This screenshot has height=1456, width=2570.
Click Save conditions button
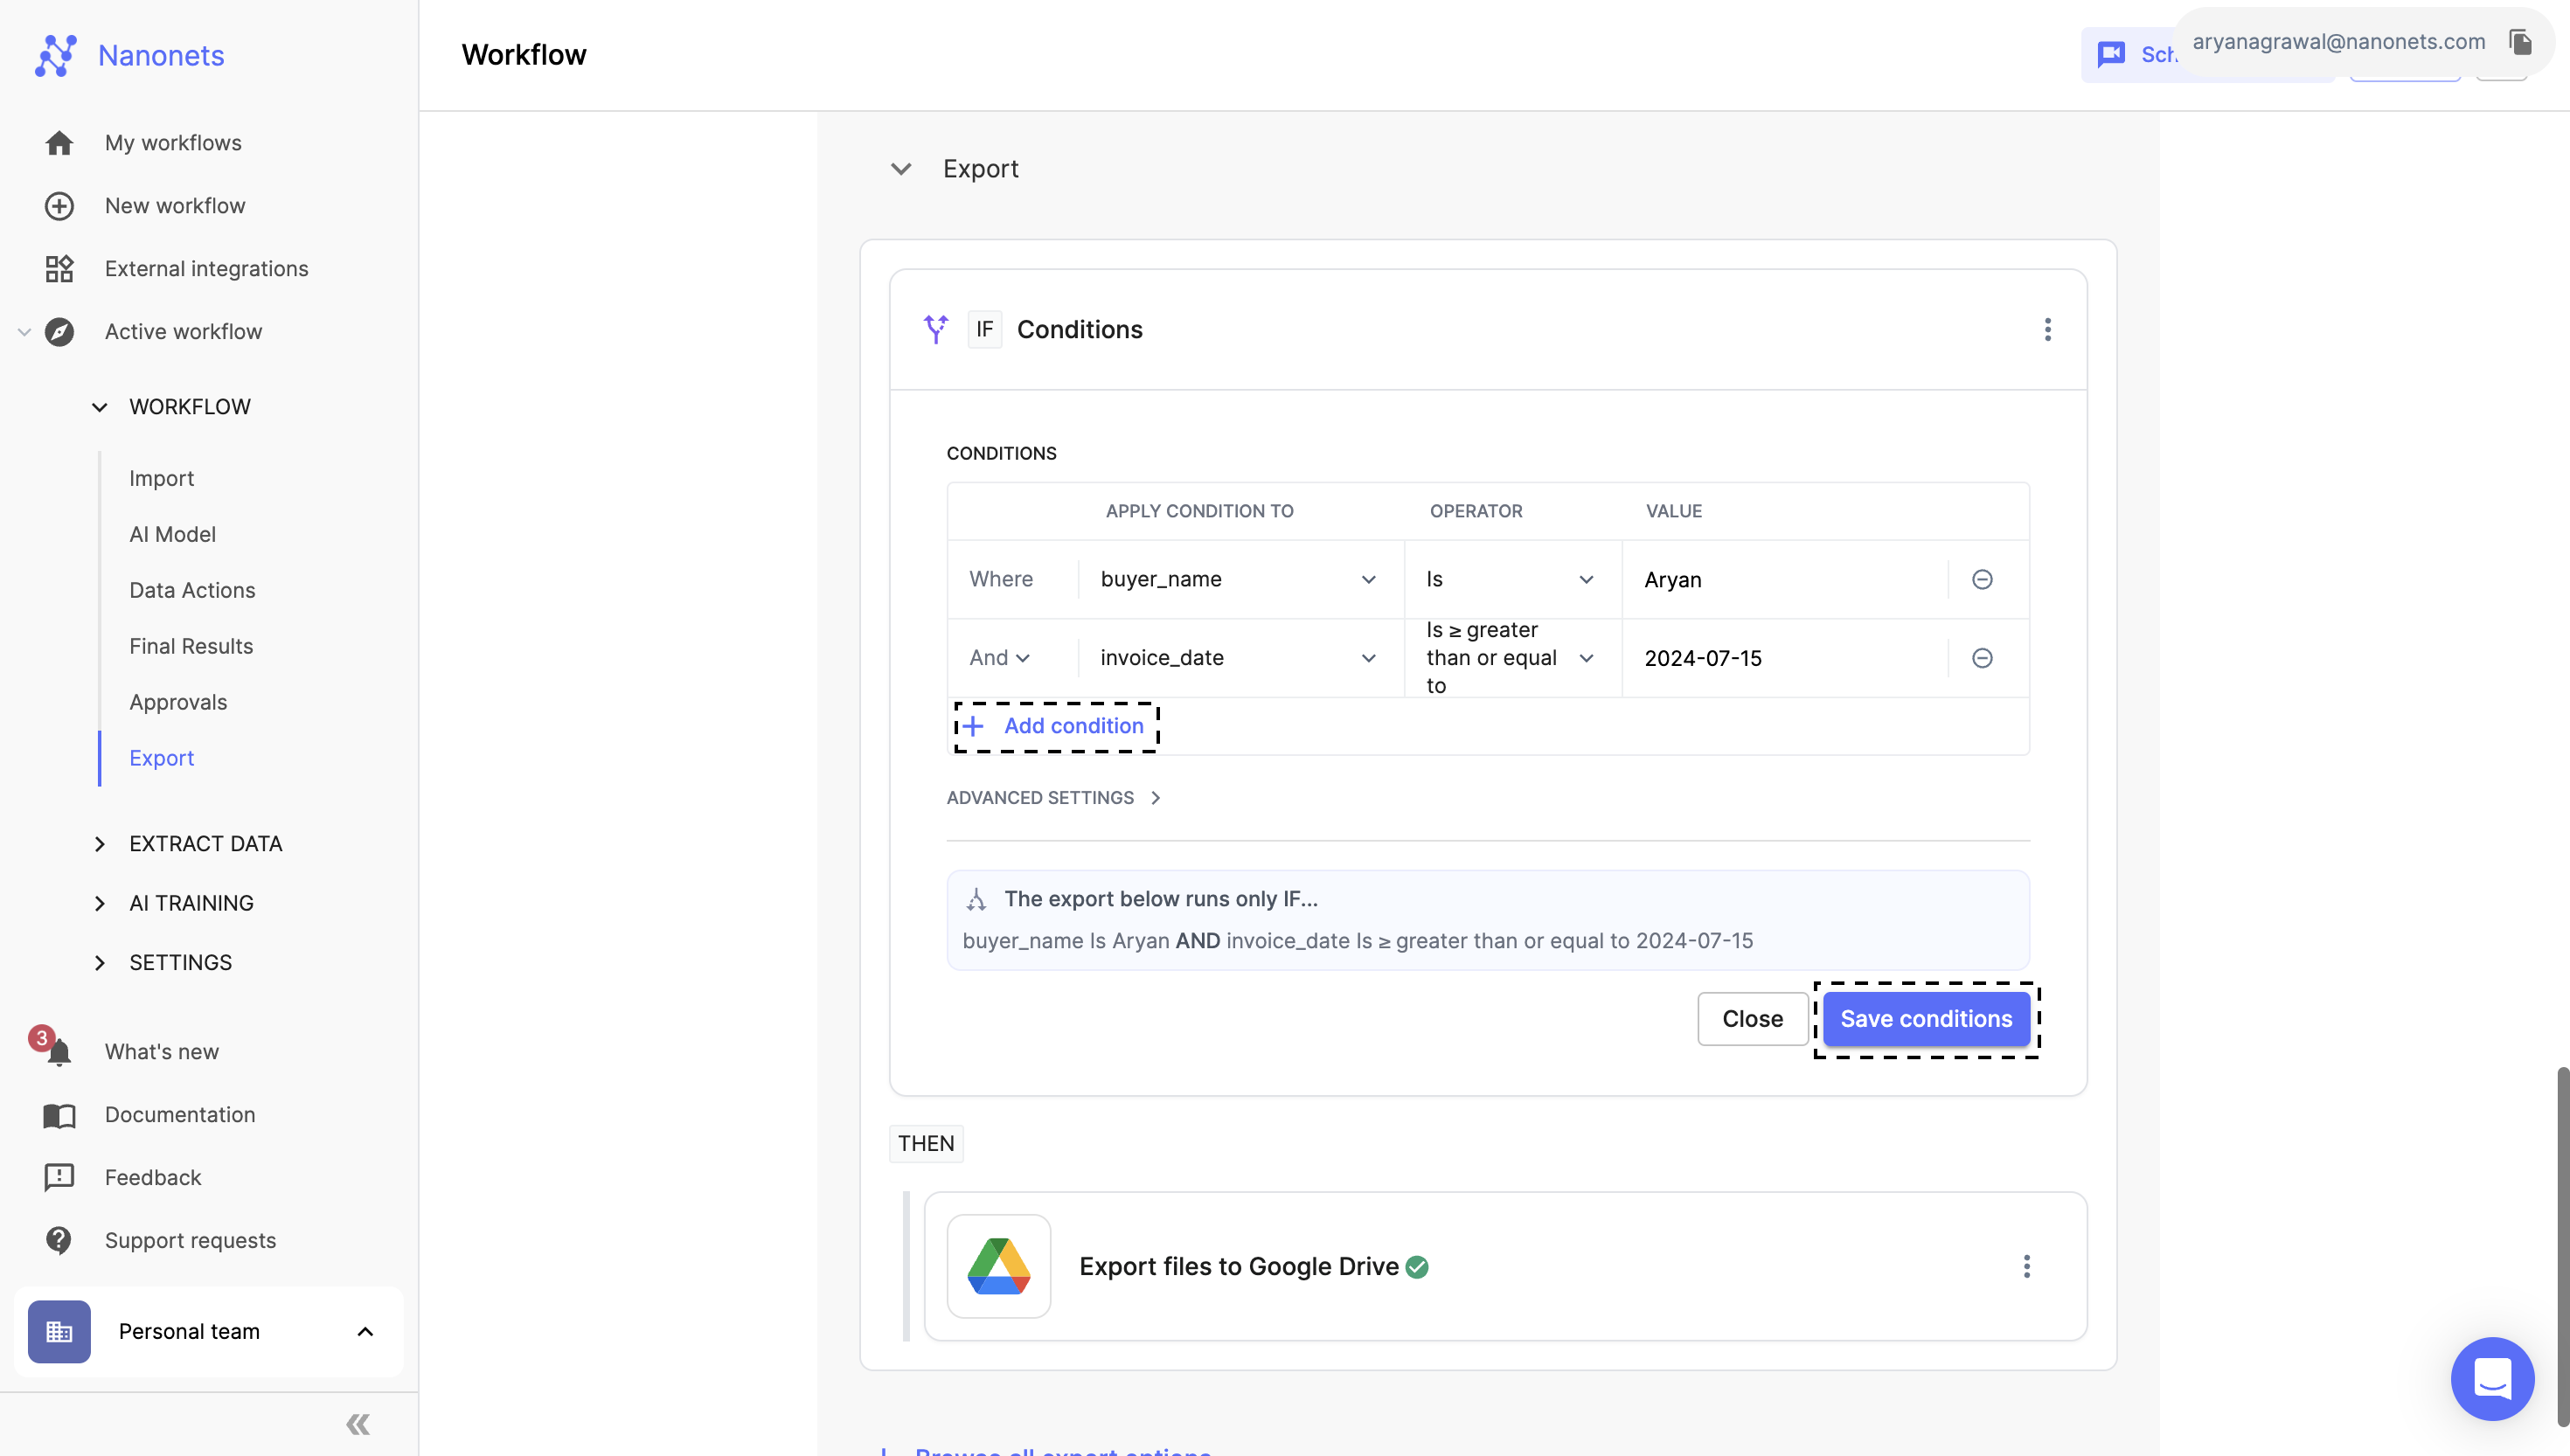click(1926, 1019)
